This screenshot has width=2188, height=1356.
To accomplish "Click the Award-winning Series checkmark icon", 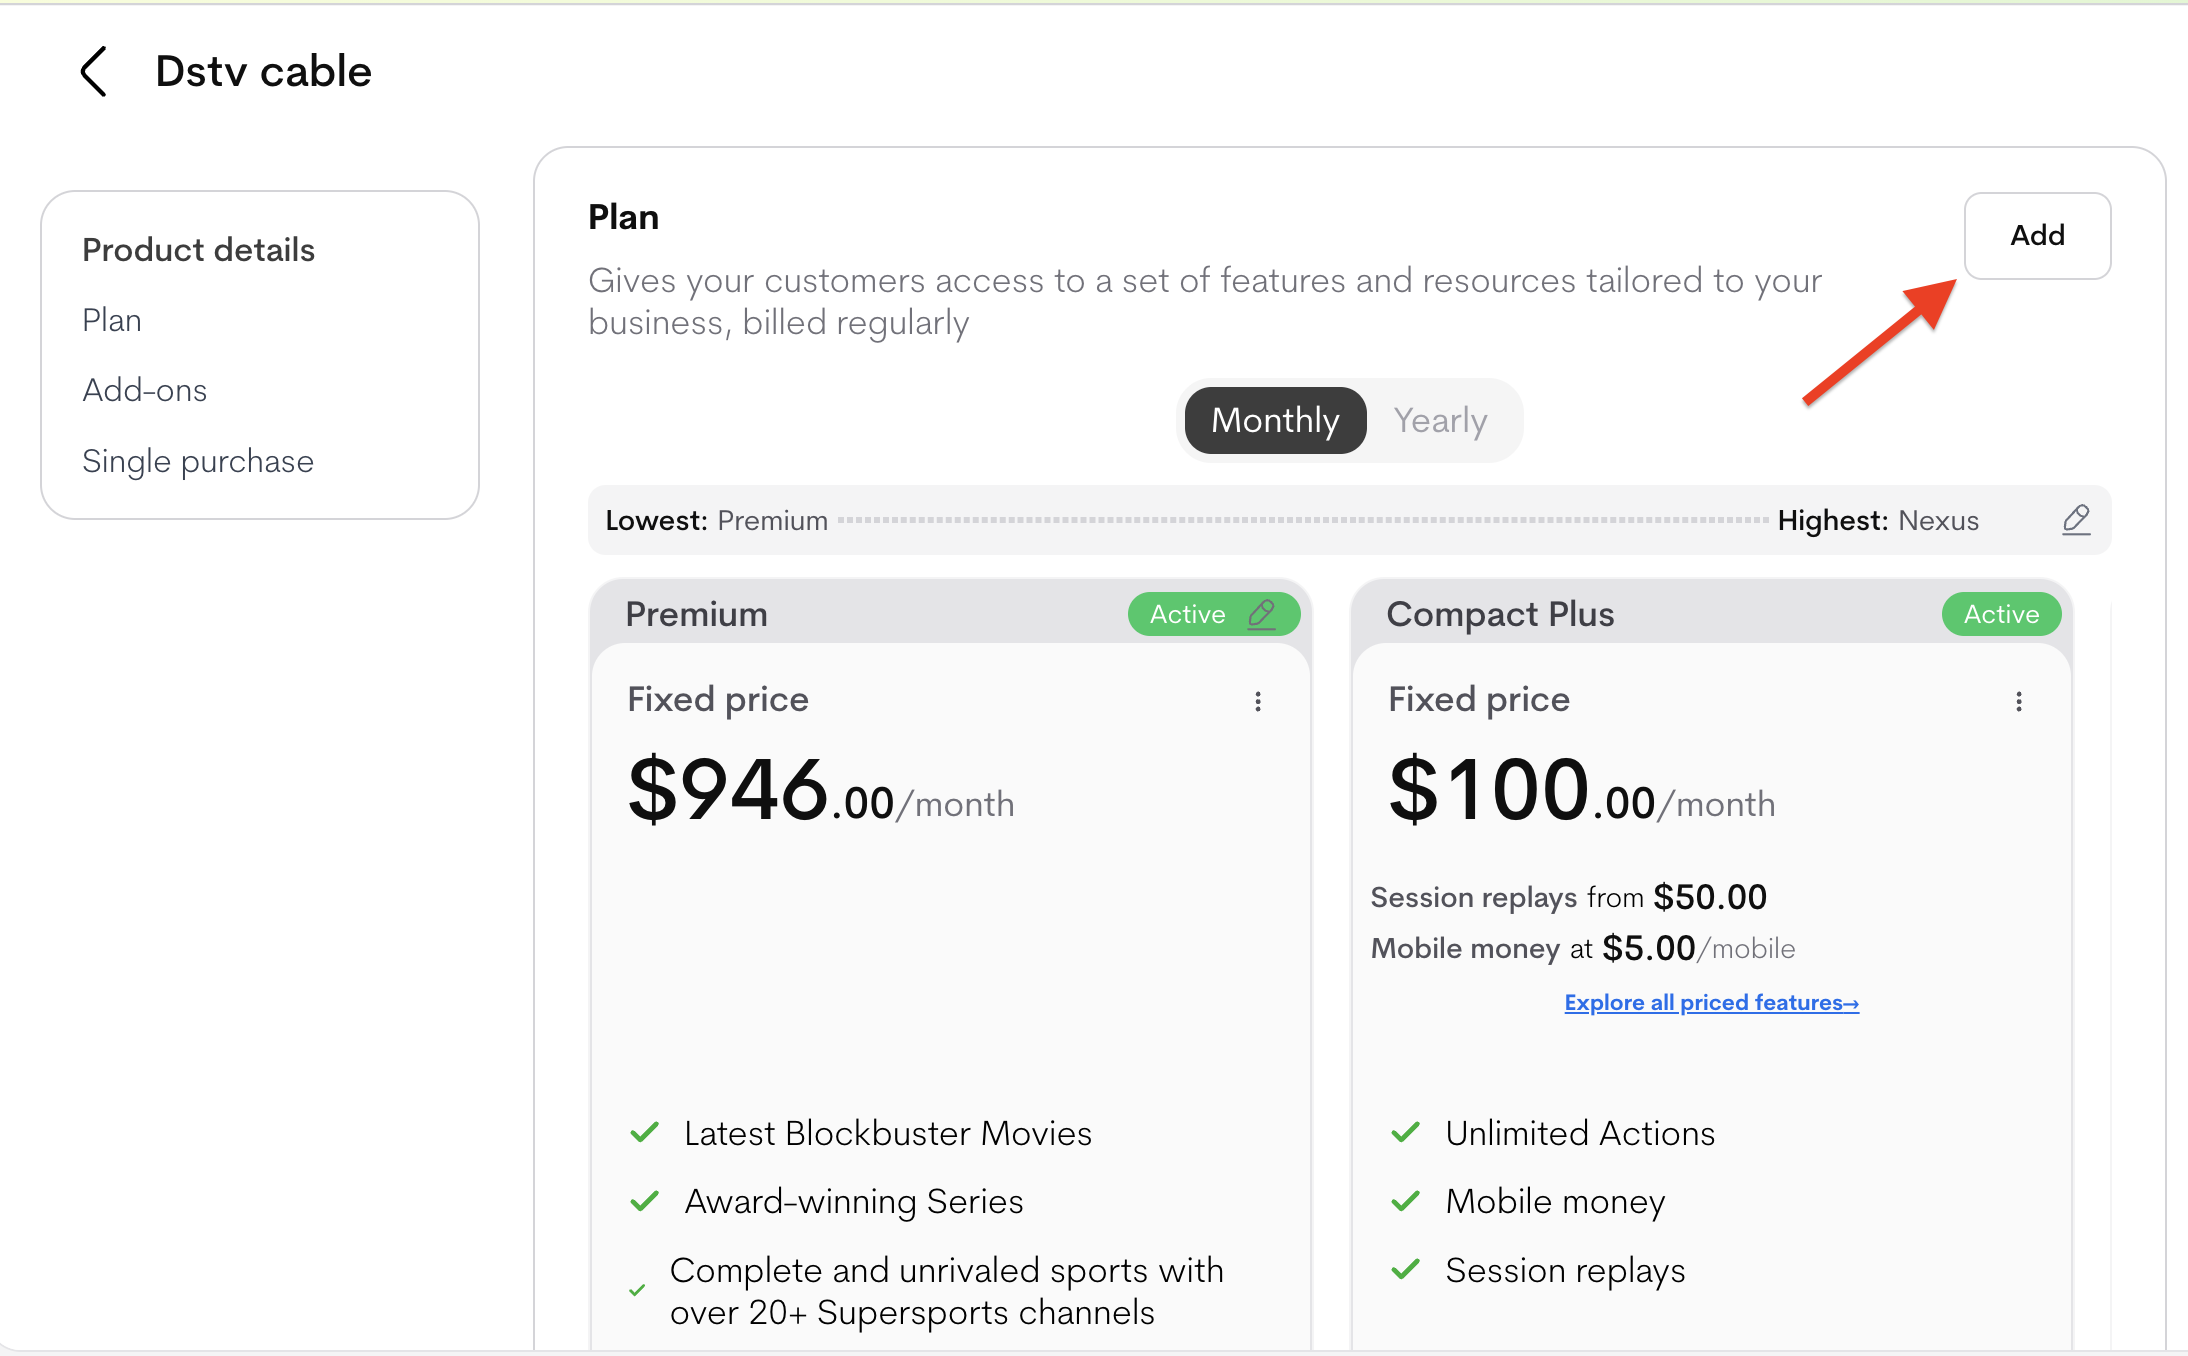I will [645, 1200].
